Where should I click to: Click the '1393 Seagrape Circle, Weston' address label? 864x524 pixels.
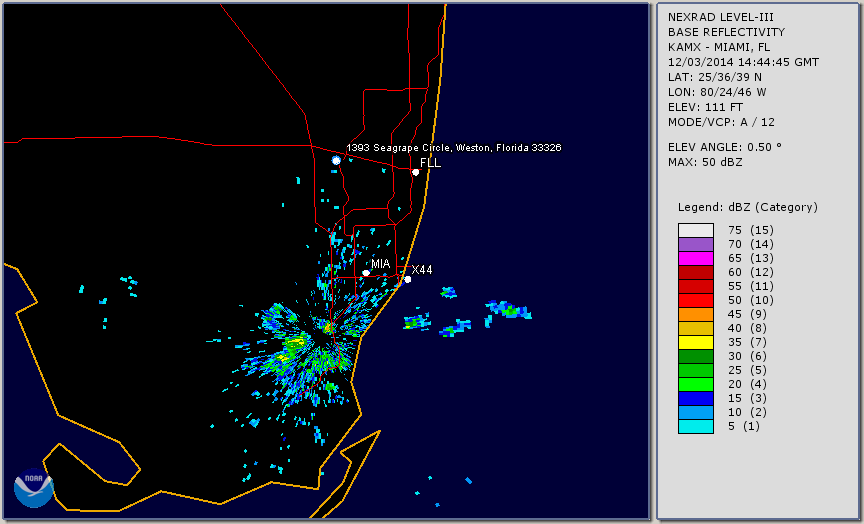[x=454, y=148]
